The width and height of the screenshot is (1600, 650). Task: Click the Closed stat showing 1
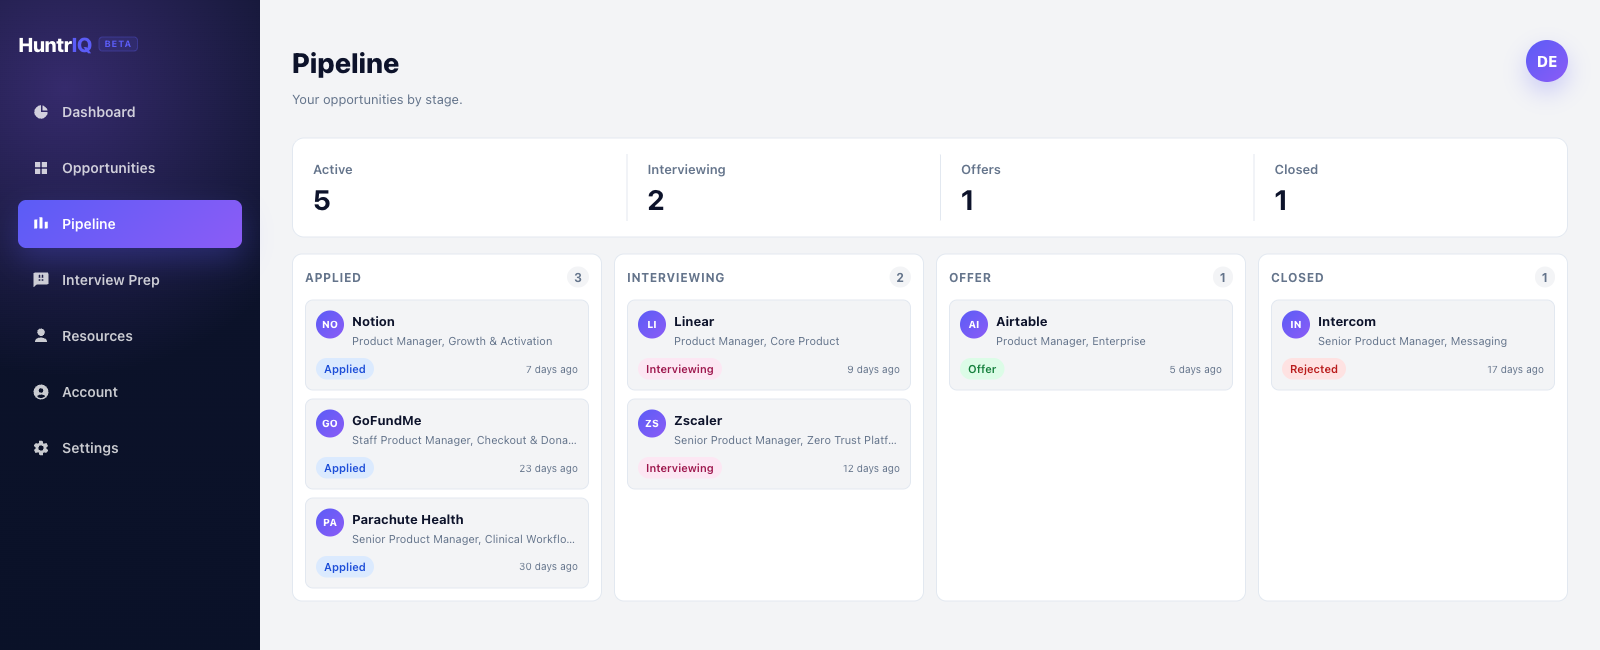1410,187
